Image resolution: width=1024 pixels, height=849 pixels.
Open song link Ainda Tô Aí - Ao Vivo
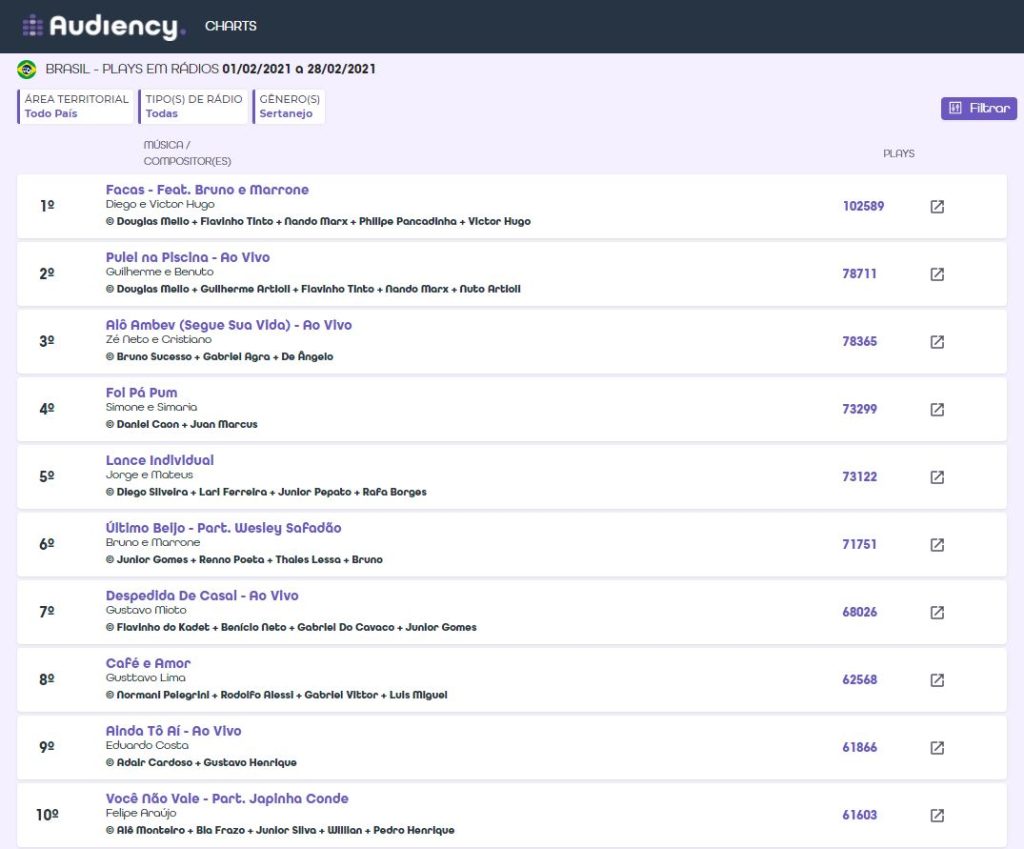tap(173, 731)
